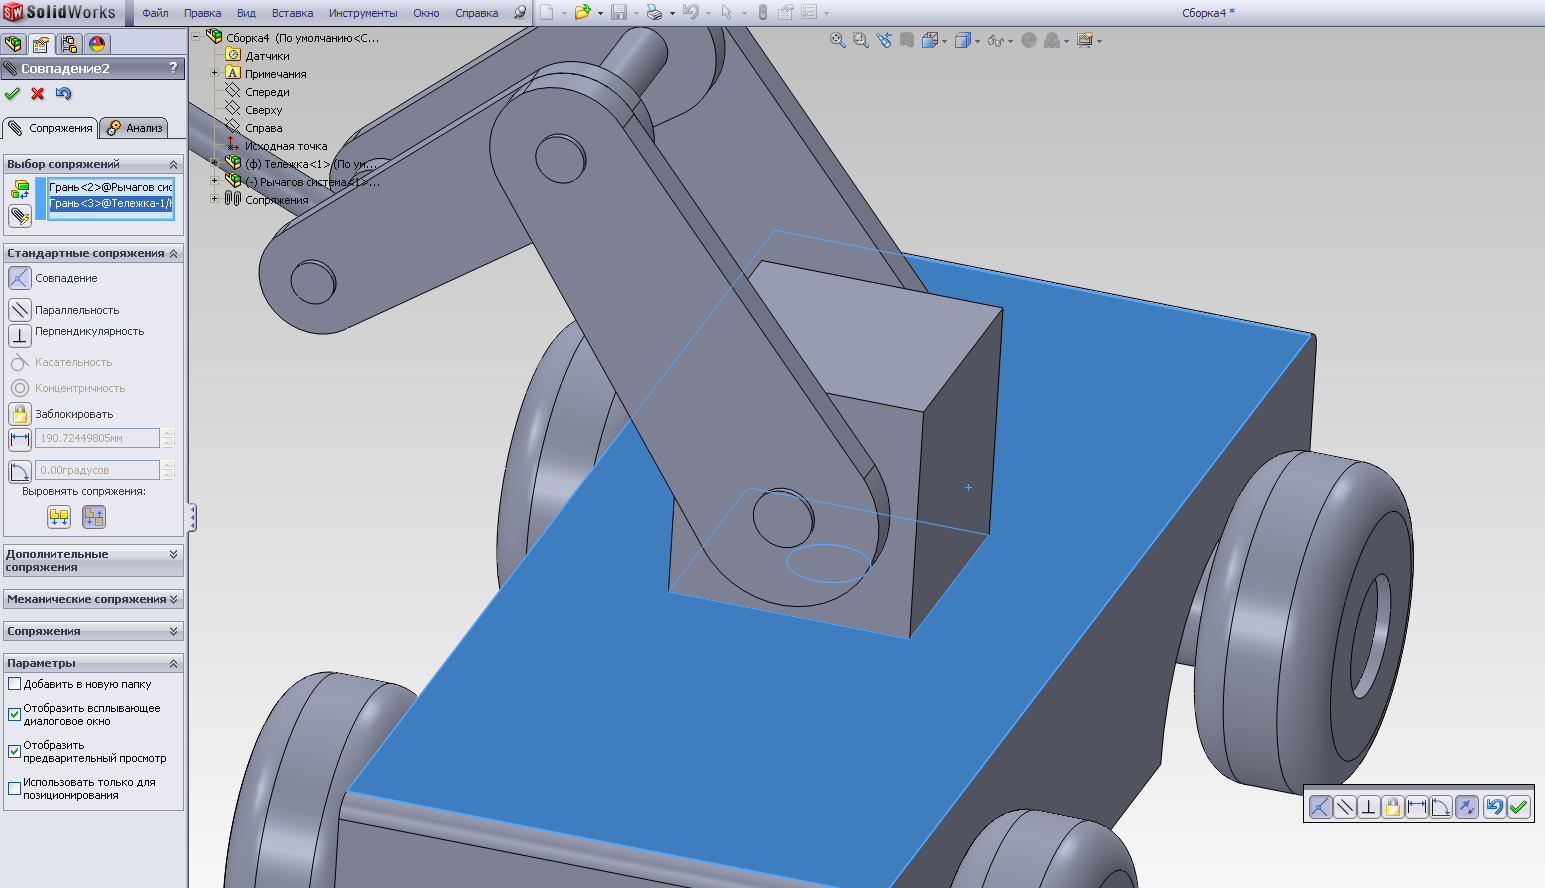Cancel the mate with the red X icon
1545x888 pixels.
point(38,94)
